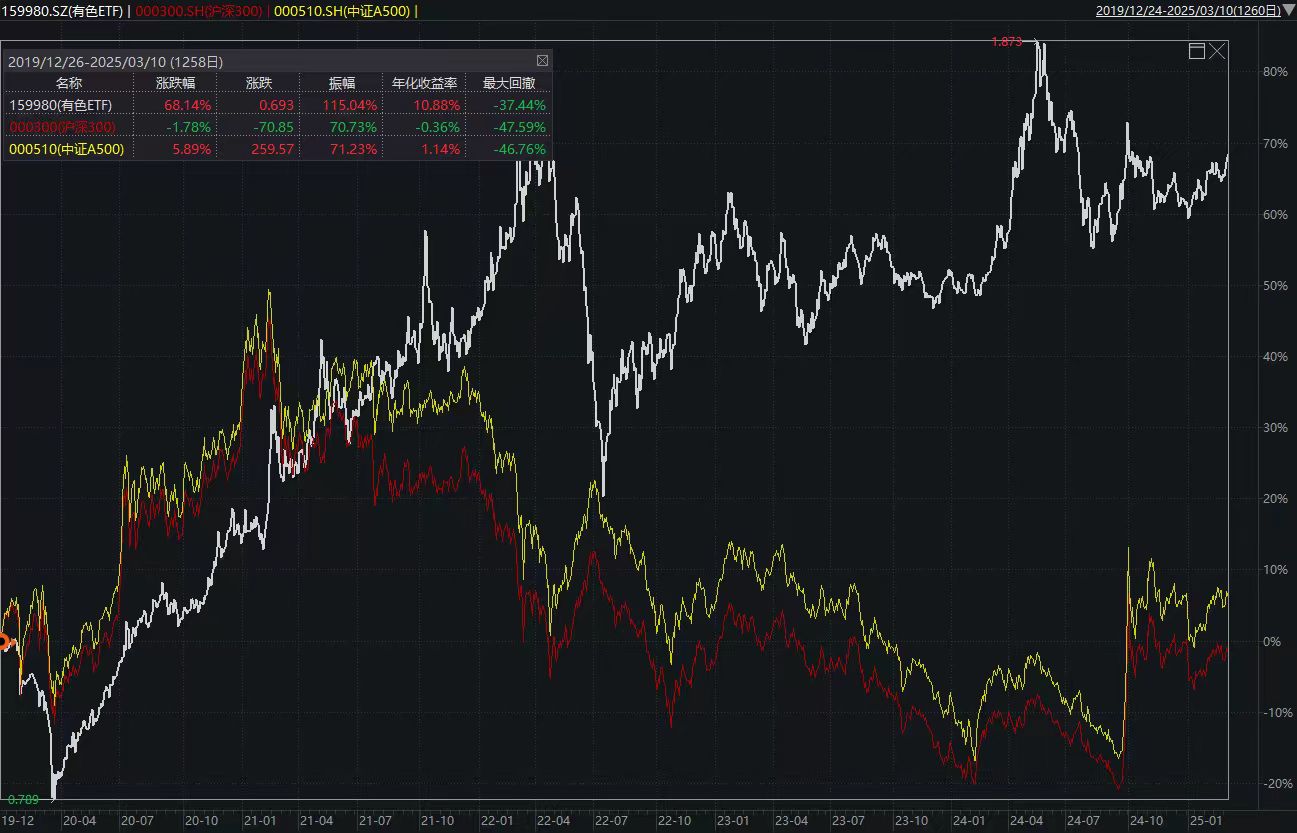The image size is (1297, 833).
Task: Select the 159980(有色ETF) row in the table
Action: coord(62,105)
